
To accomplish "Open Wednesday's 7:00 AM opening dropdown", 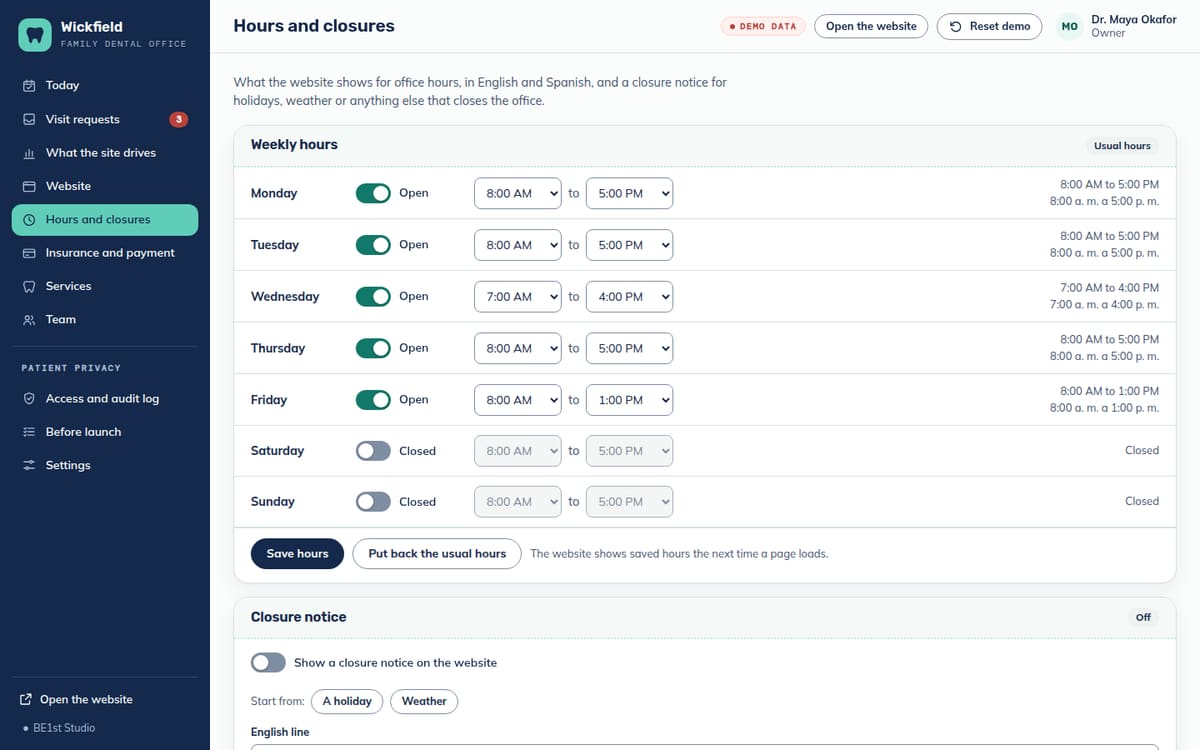I will pos(518,297).
